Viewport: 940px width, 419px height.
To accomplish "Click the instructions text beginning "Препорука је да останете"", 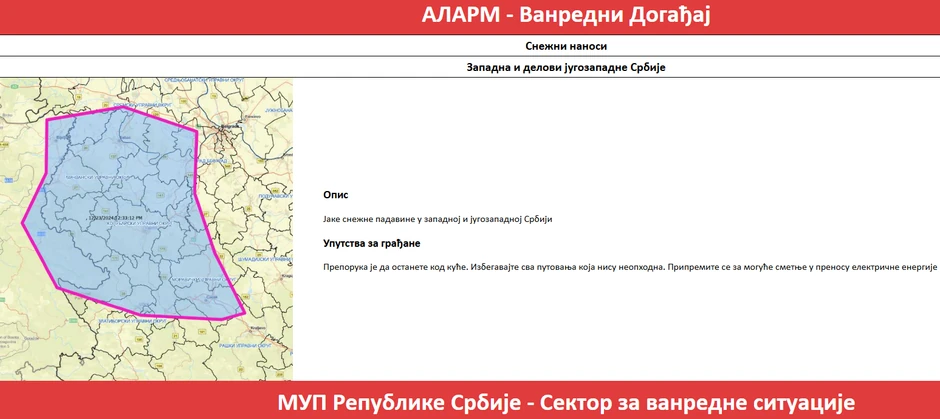I will pos(629,266).
